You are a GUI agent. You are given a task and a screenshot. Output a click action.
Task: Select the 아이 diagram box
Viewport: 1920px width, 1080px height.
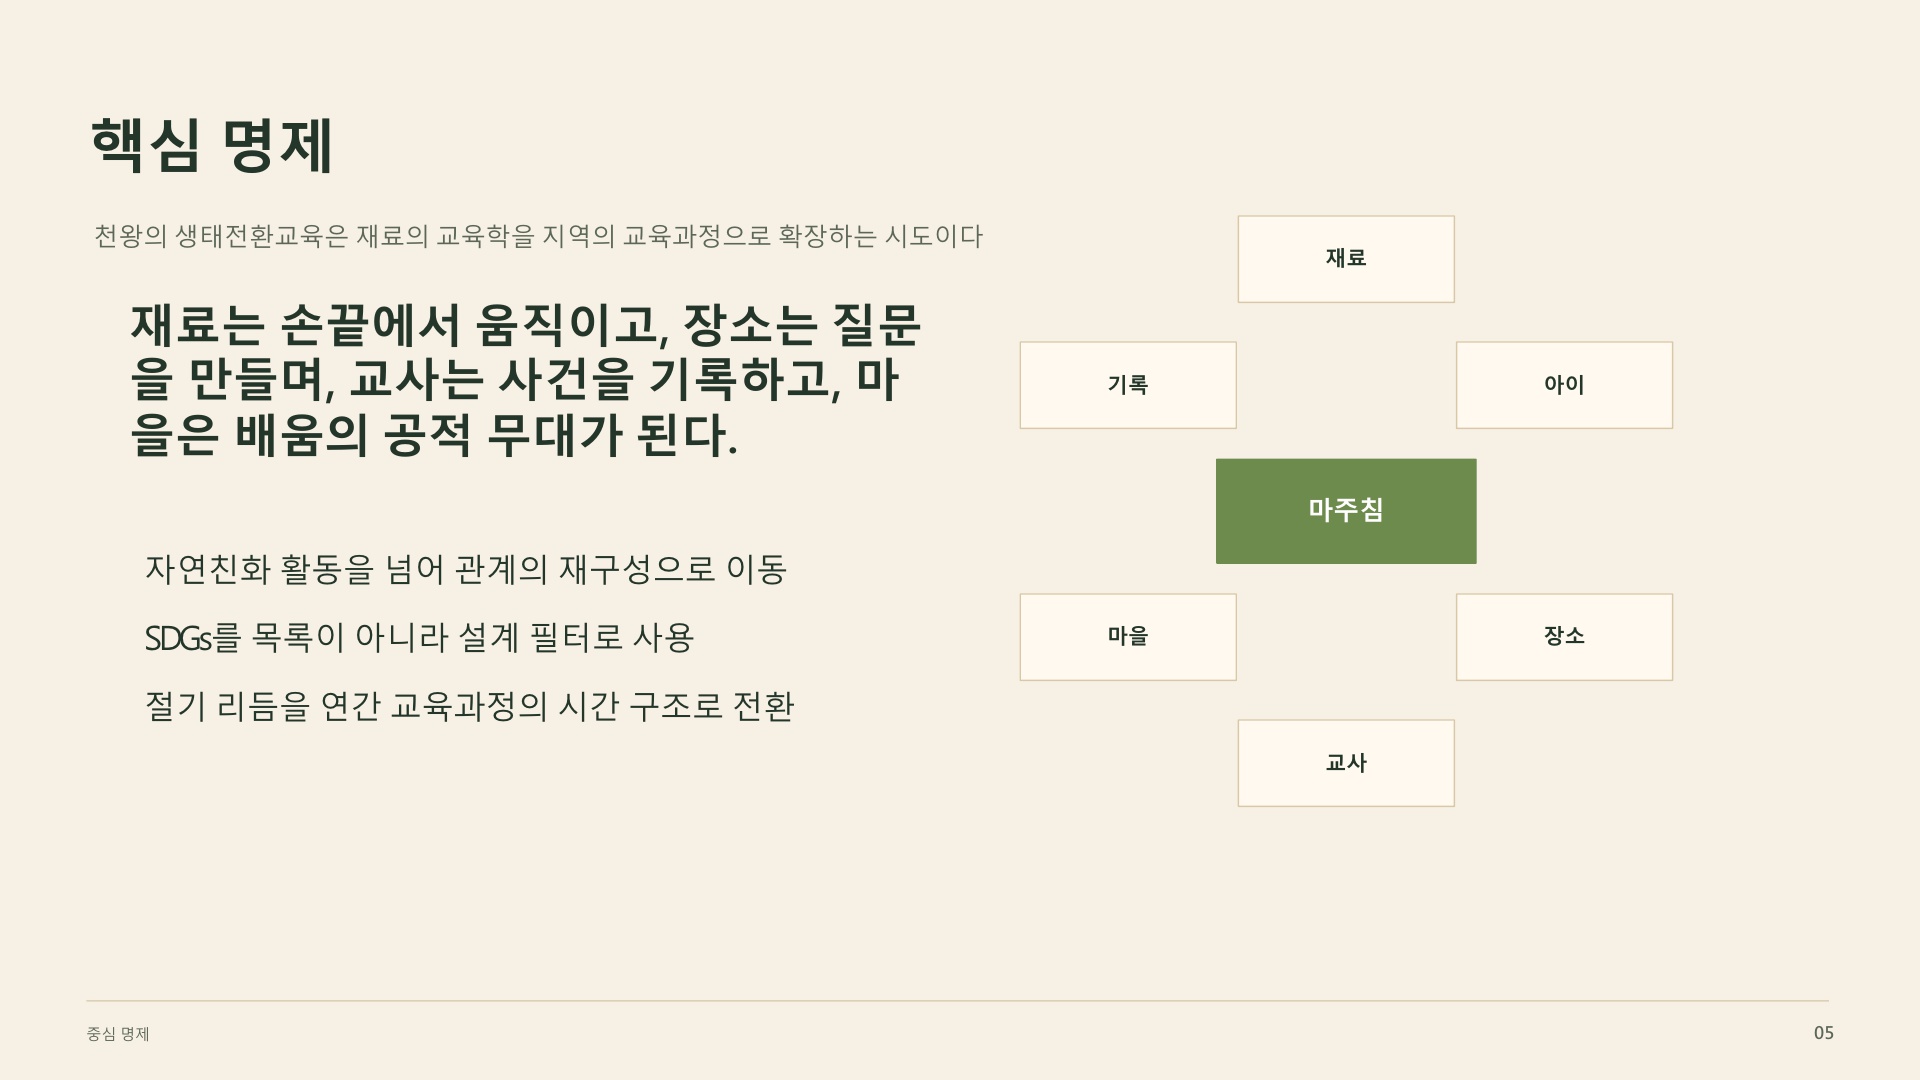click(1564, 385)
